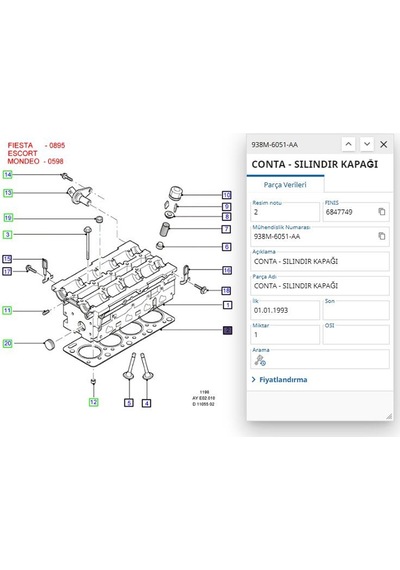Copy the FINIS number 6847749

click(x=381, y=212)
